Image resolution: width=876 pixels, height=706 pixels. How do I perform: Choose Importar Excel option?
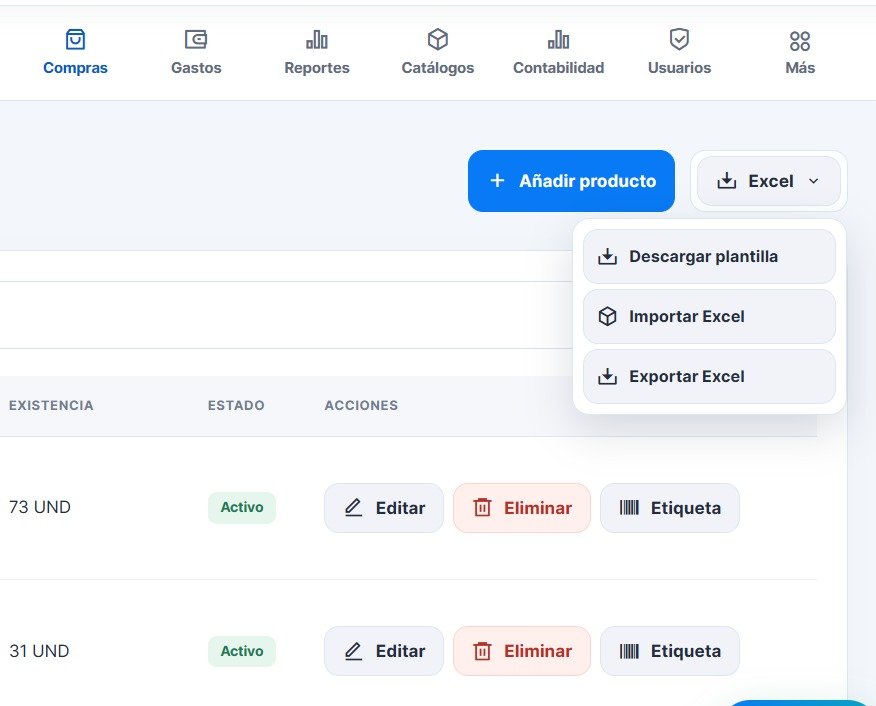pos(709,317)
